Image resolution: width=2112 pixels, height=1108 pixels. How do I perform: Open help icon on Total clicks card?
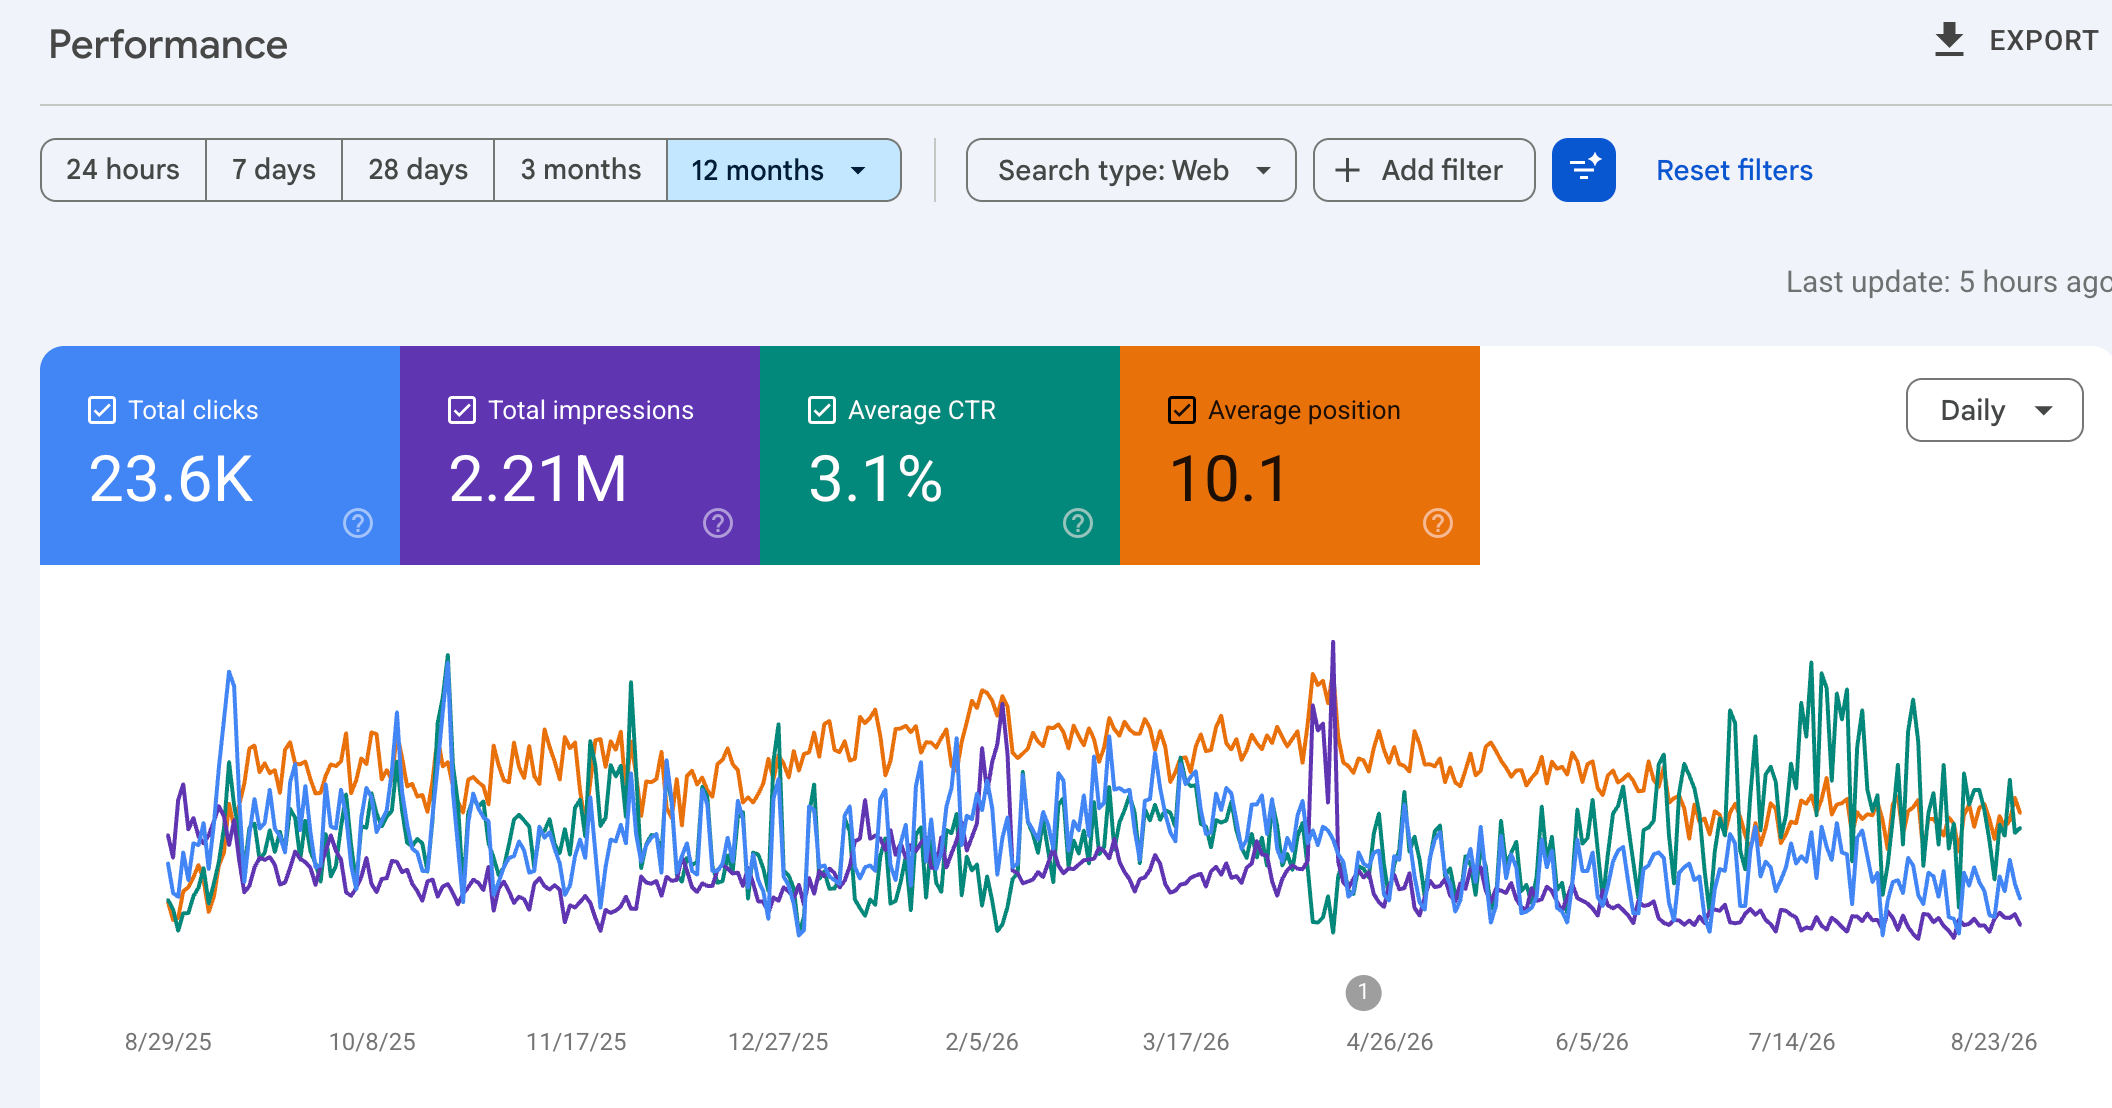coord(358,523)
